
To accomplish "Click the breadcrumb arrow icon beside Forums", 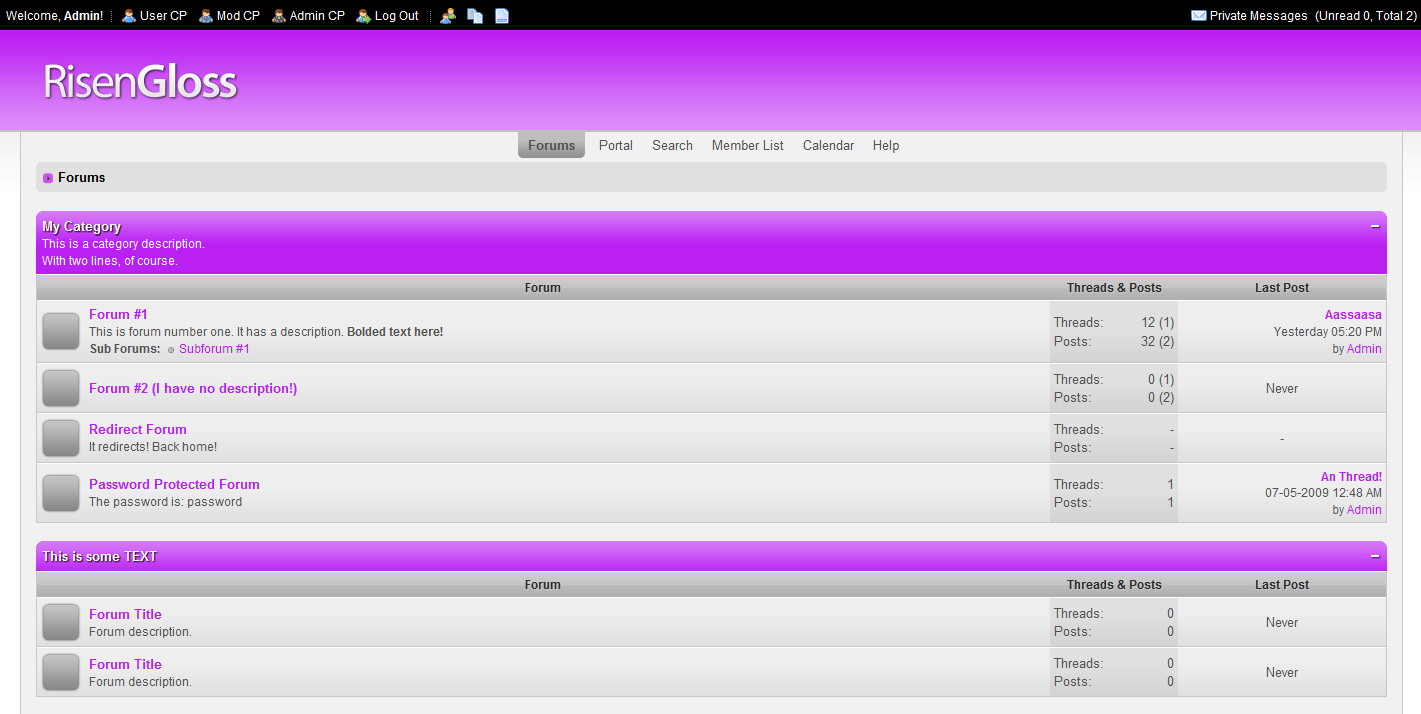I will click(48, 178).
